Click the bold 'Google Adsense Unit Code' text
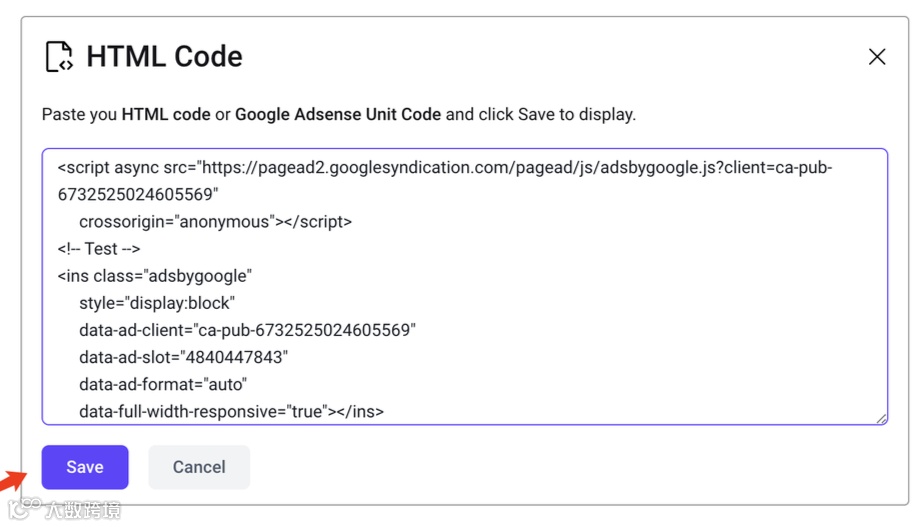Image resolution: width=921 pixels, height=527 pixels. [x=338, y=114]
